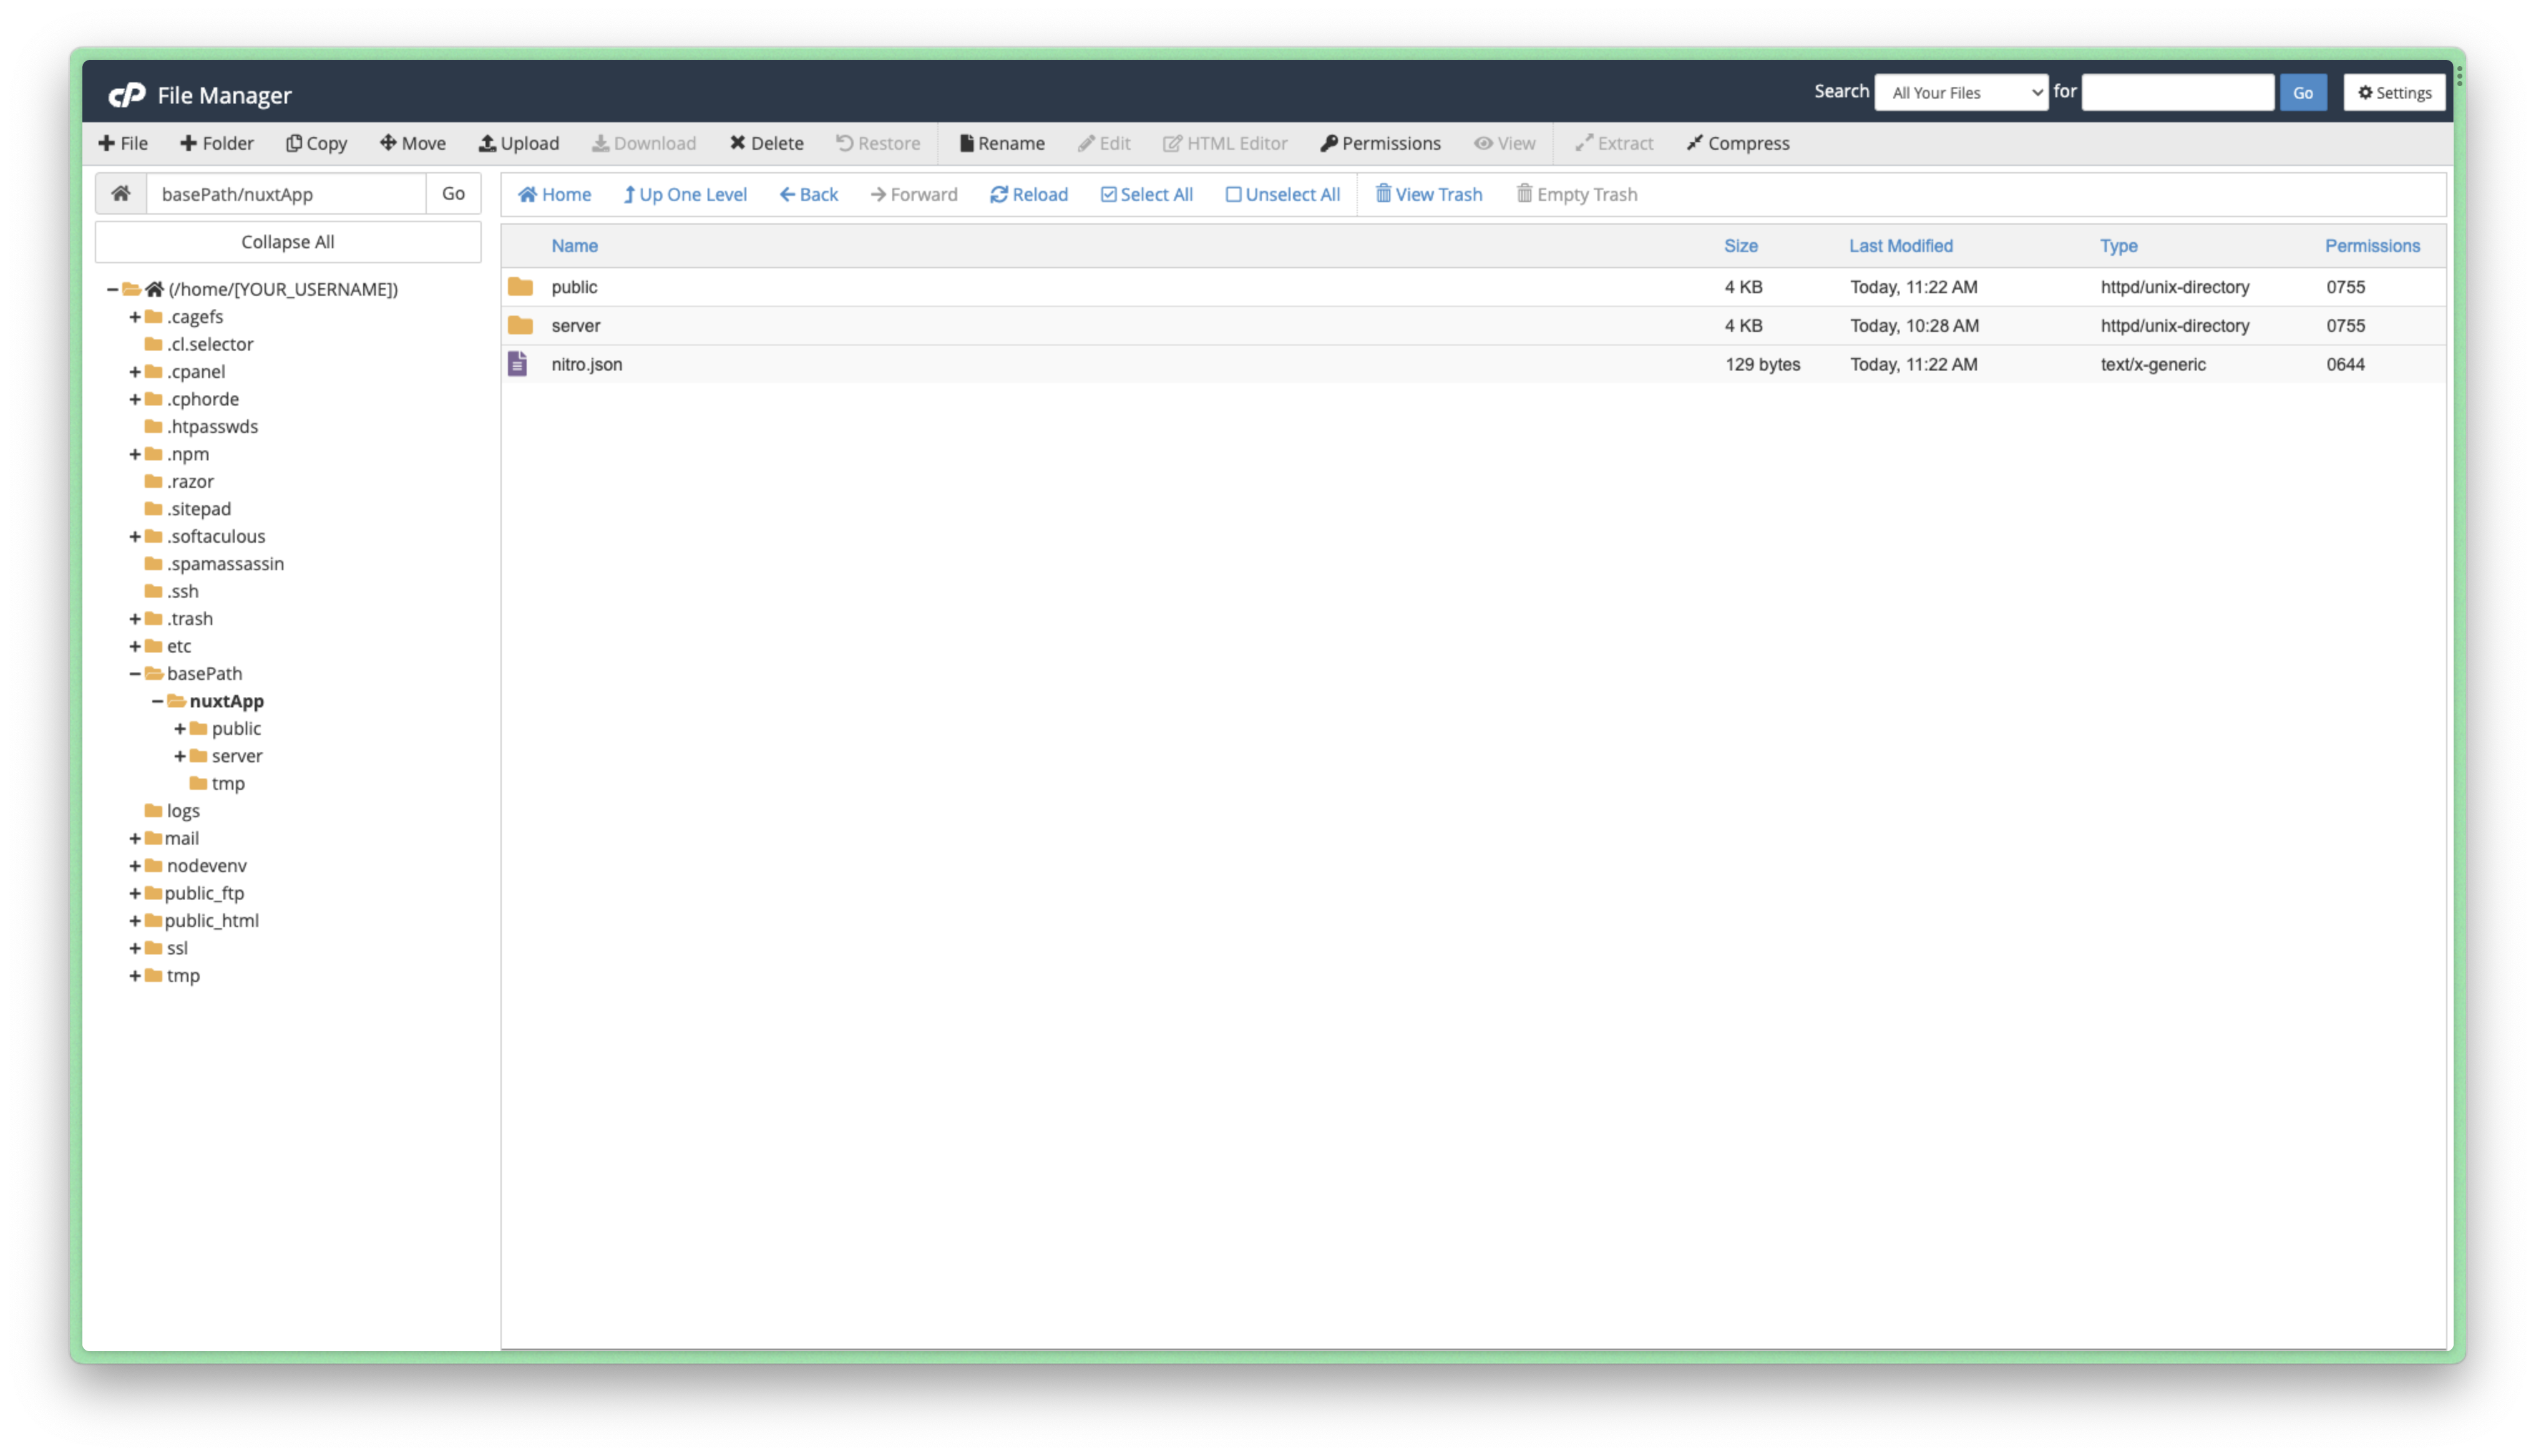2536x1456 pixels.
Task: Click the Compress tool icon
Action: (1694, 143)
